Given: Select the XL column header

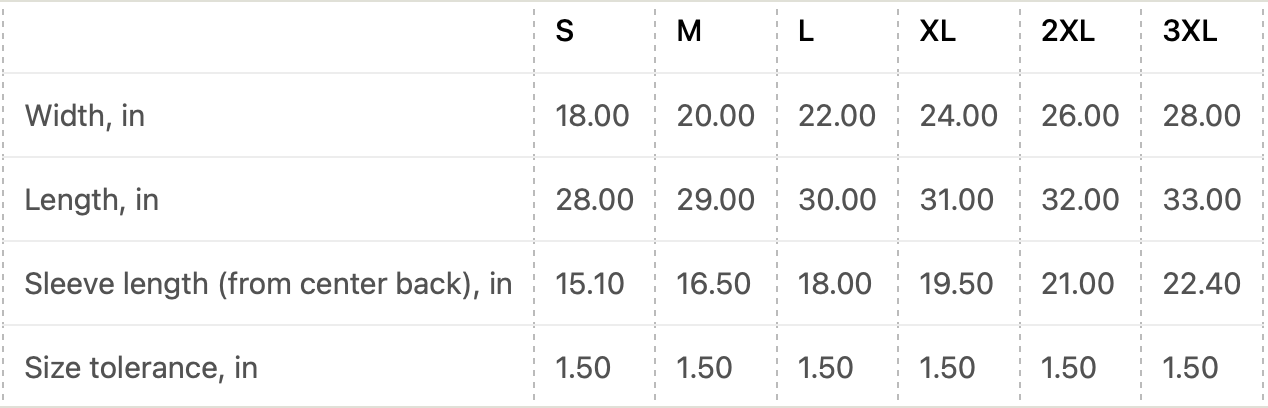Looking at the screenshot, I should pos(938,32).
